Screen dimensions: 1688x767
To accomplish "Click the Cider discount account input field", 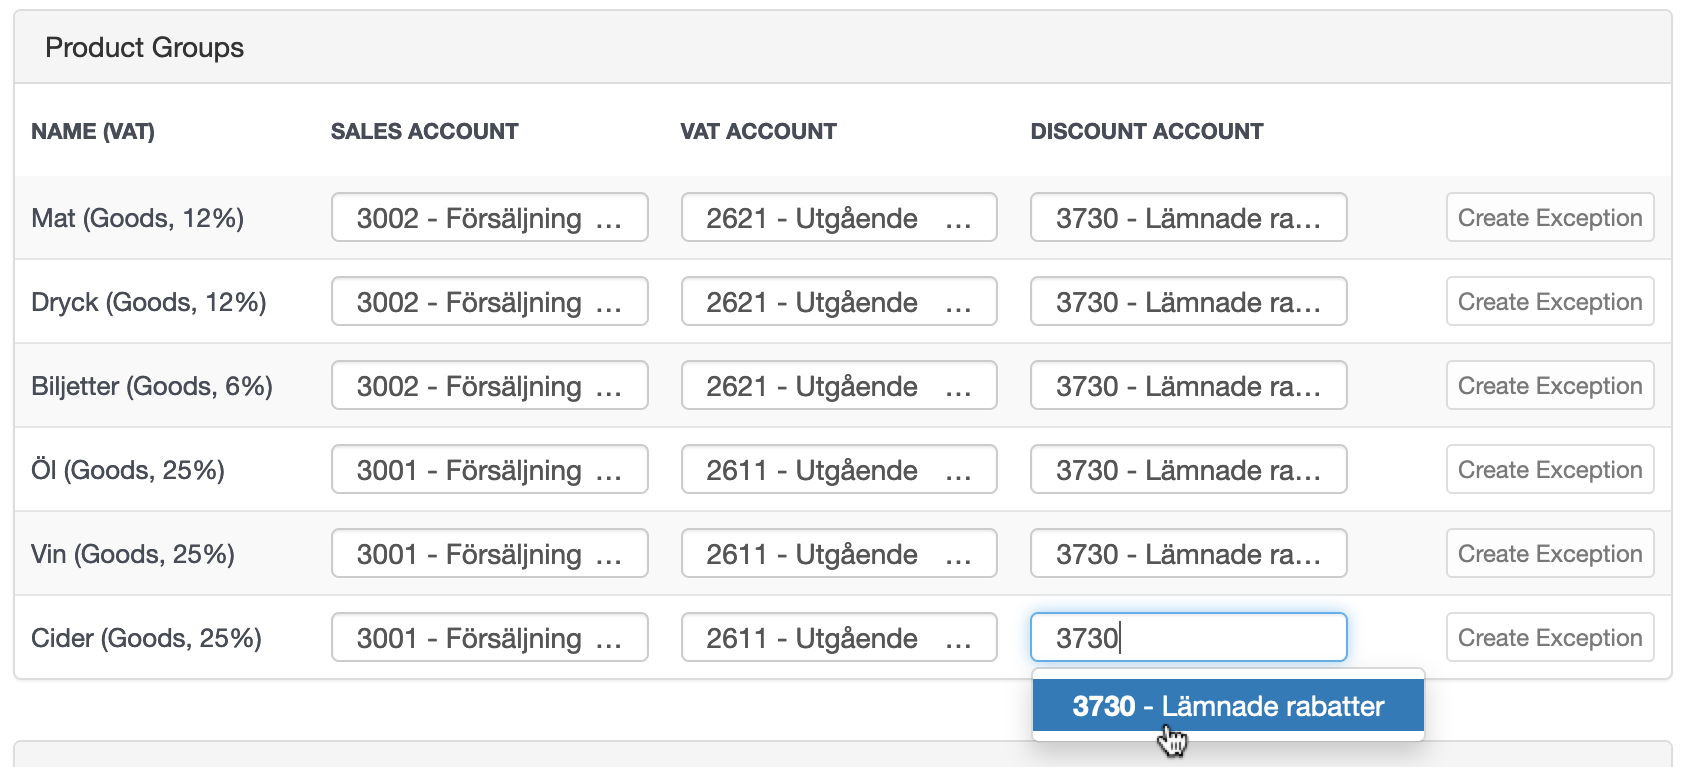I will click(1189, 637).
